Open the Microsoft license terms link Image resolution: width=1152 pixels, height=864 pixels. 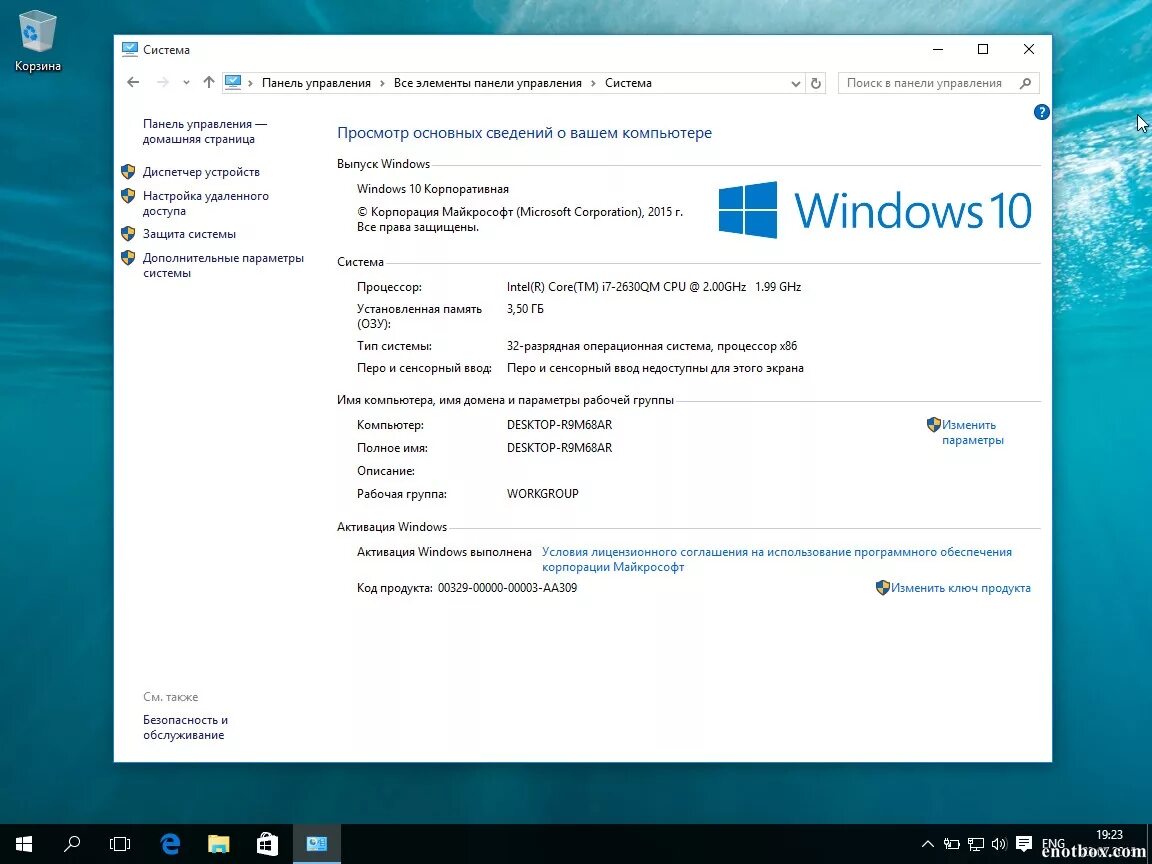tap(777, 559)
